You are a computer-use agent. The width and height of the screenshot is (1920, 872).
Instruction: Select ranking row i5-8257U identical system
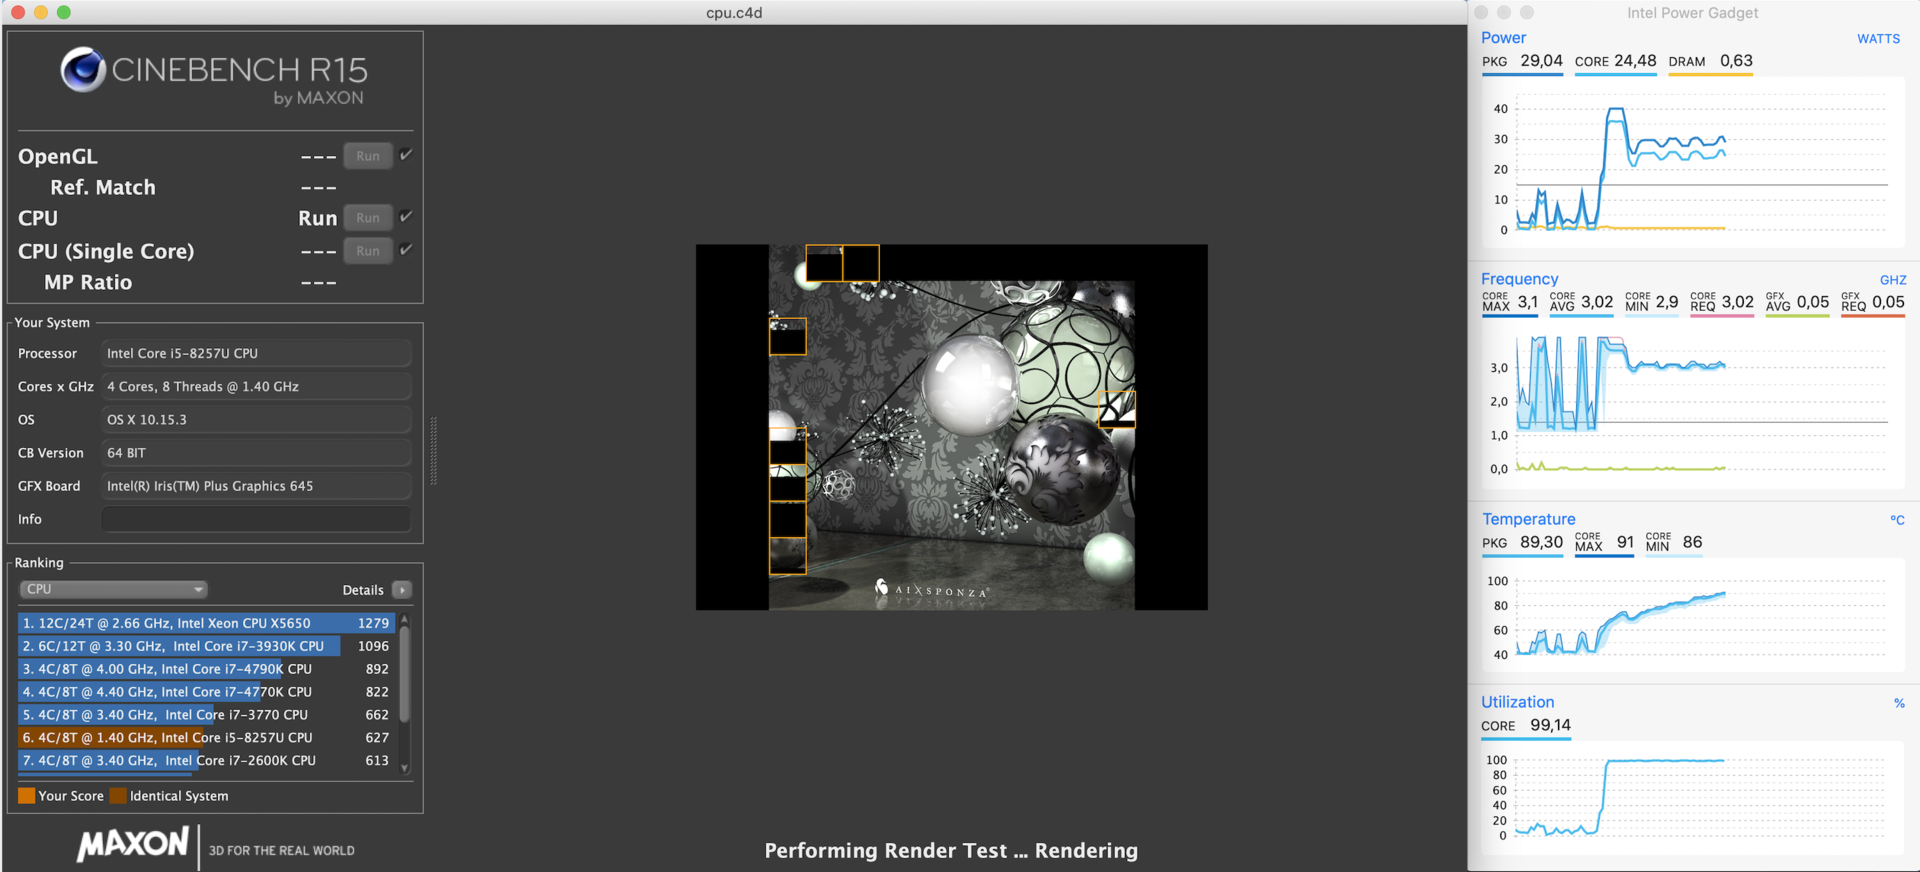206,738
